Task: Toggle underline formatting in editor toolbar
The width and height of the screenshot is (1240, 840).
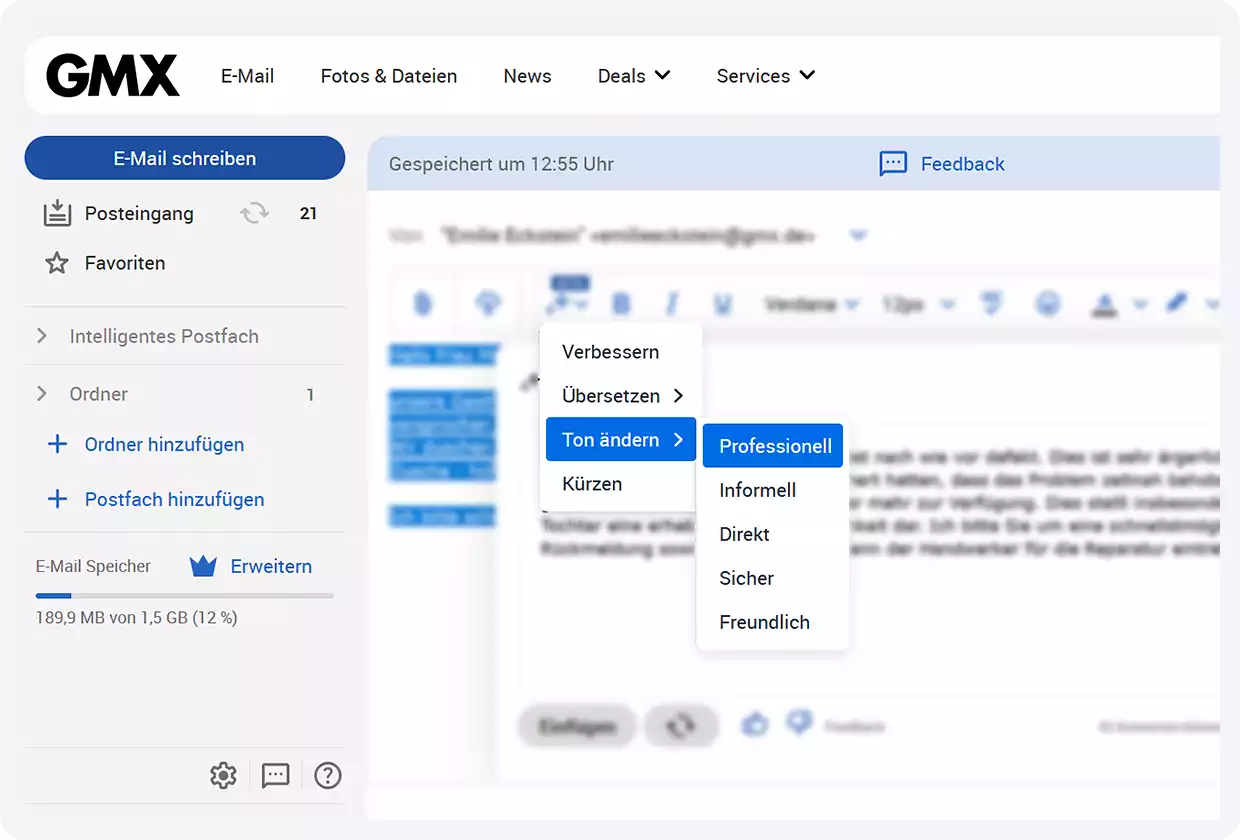Action: tap(722, 304)
